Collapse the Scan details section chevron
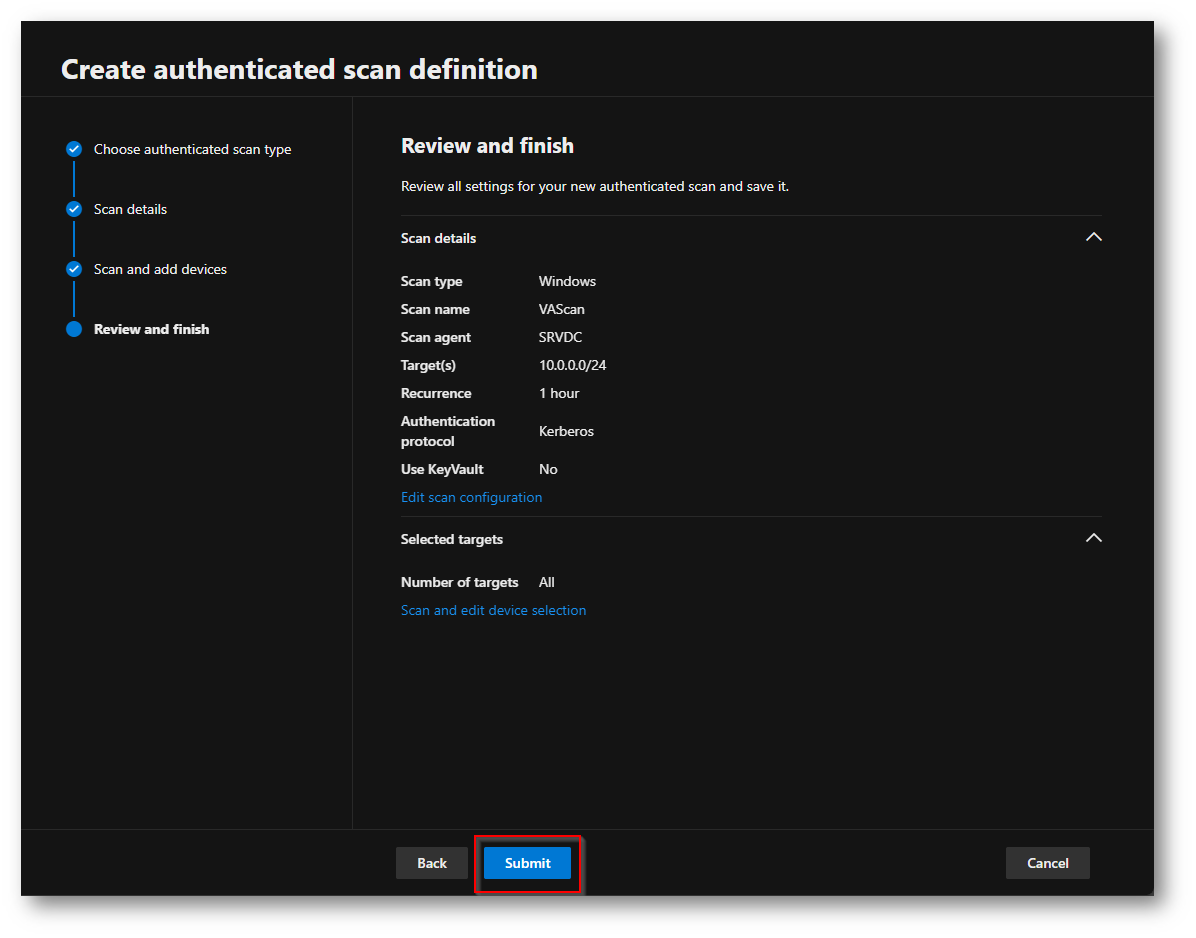1196x938 pixels. pos(1094,237)
